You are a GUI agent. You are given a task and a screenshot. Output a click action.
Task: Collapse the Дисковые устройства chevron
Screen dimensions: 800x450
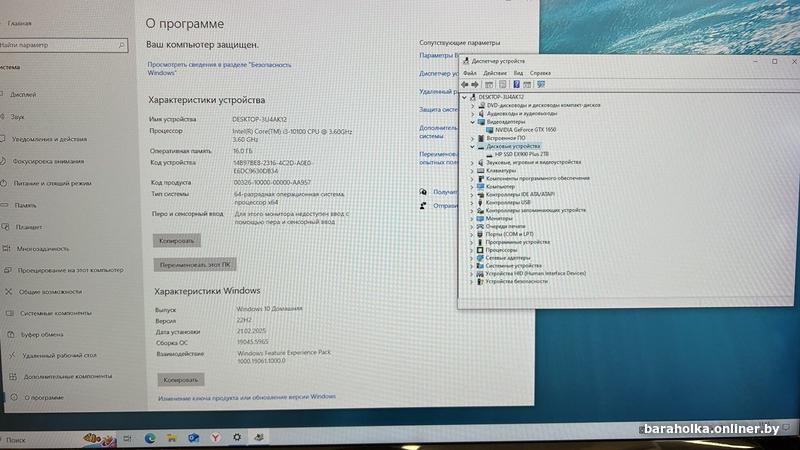472,146
